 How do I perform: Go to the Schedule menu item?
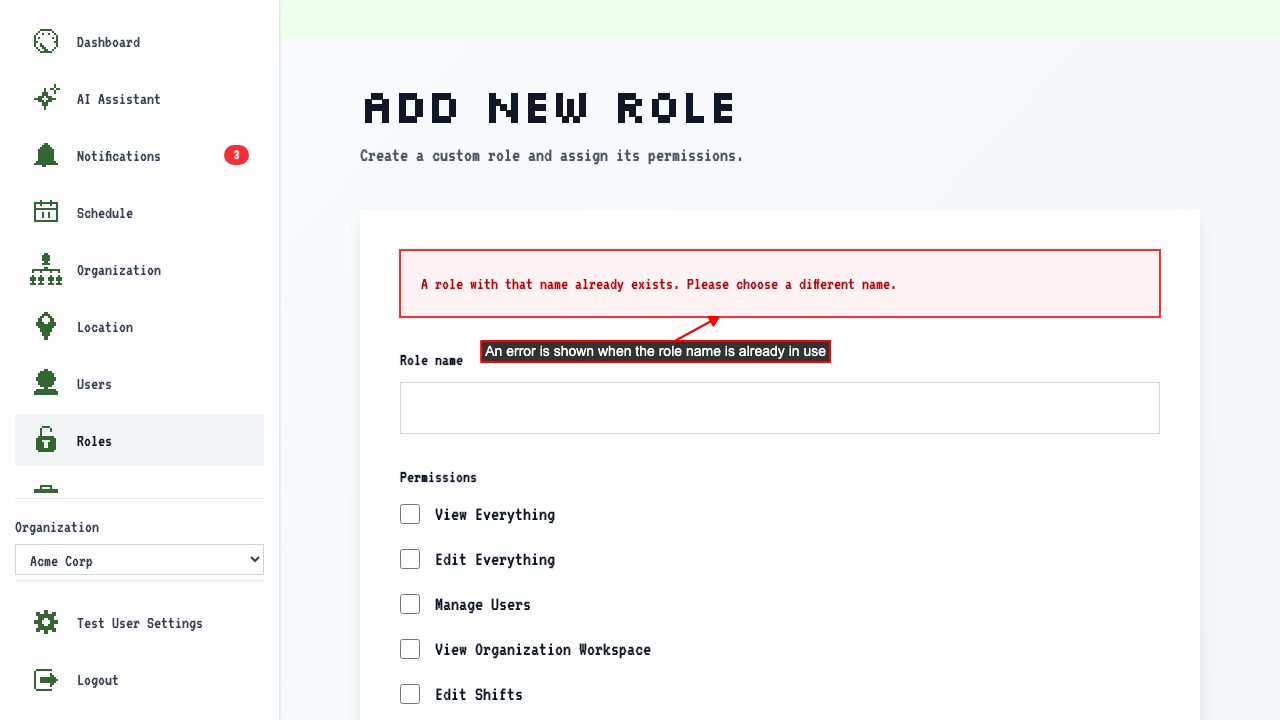click(x=139, y=212)
